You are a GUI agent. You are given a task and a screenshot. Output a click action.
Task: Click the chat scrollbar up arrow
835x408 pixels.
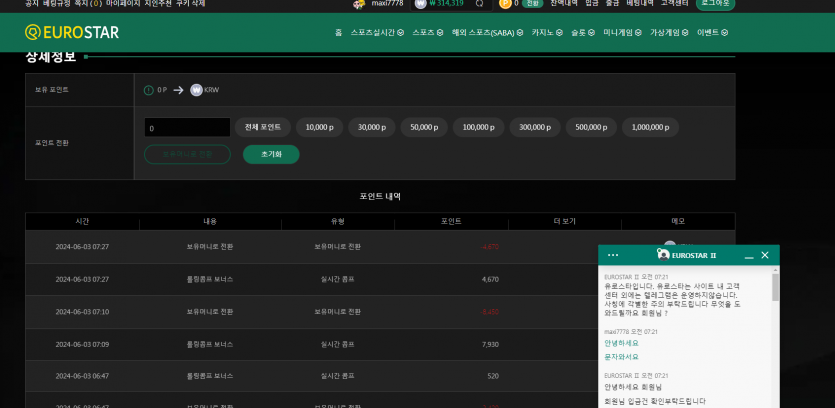[x=775, y=271]
